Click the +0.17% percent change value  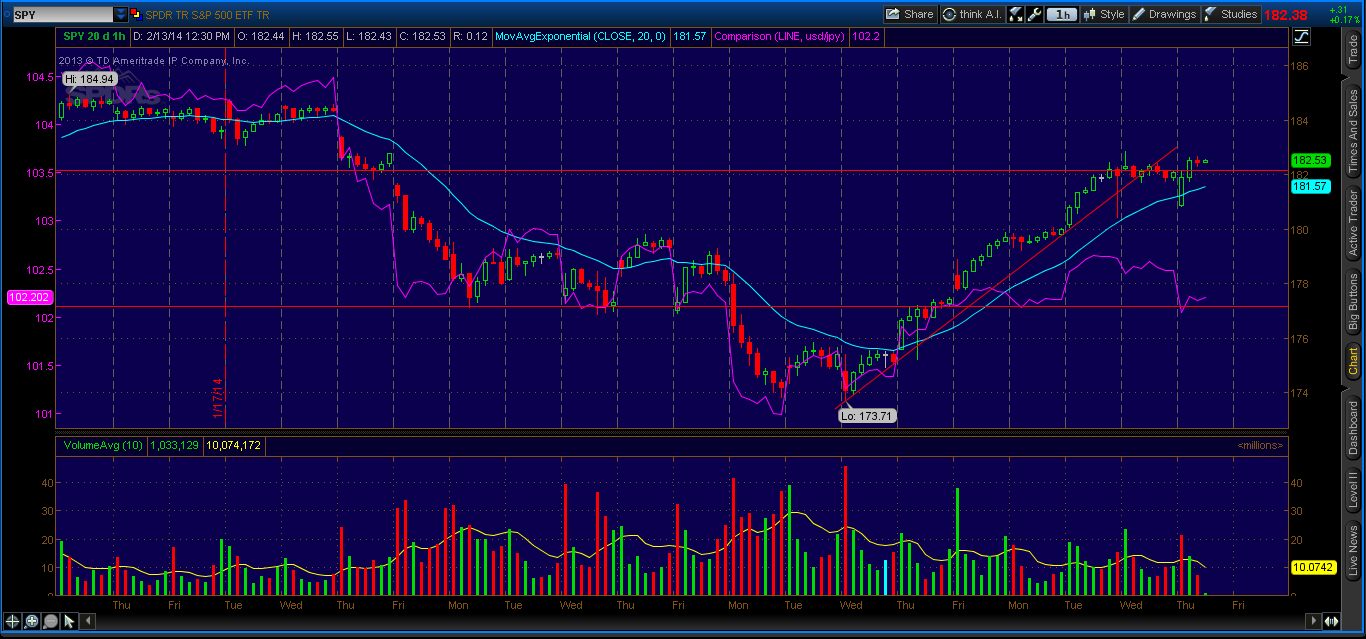click(1344, 19)
